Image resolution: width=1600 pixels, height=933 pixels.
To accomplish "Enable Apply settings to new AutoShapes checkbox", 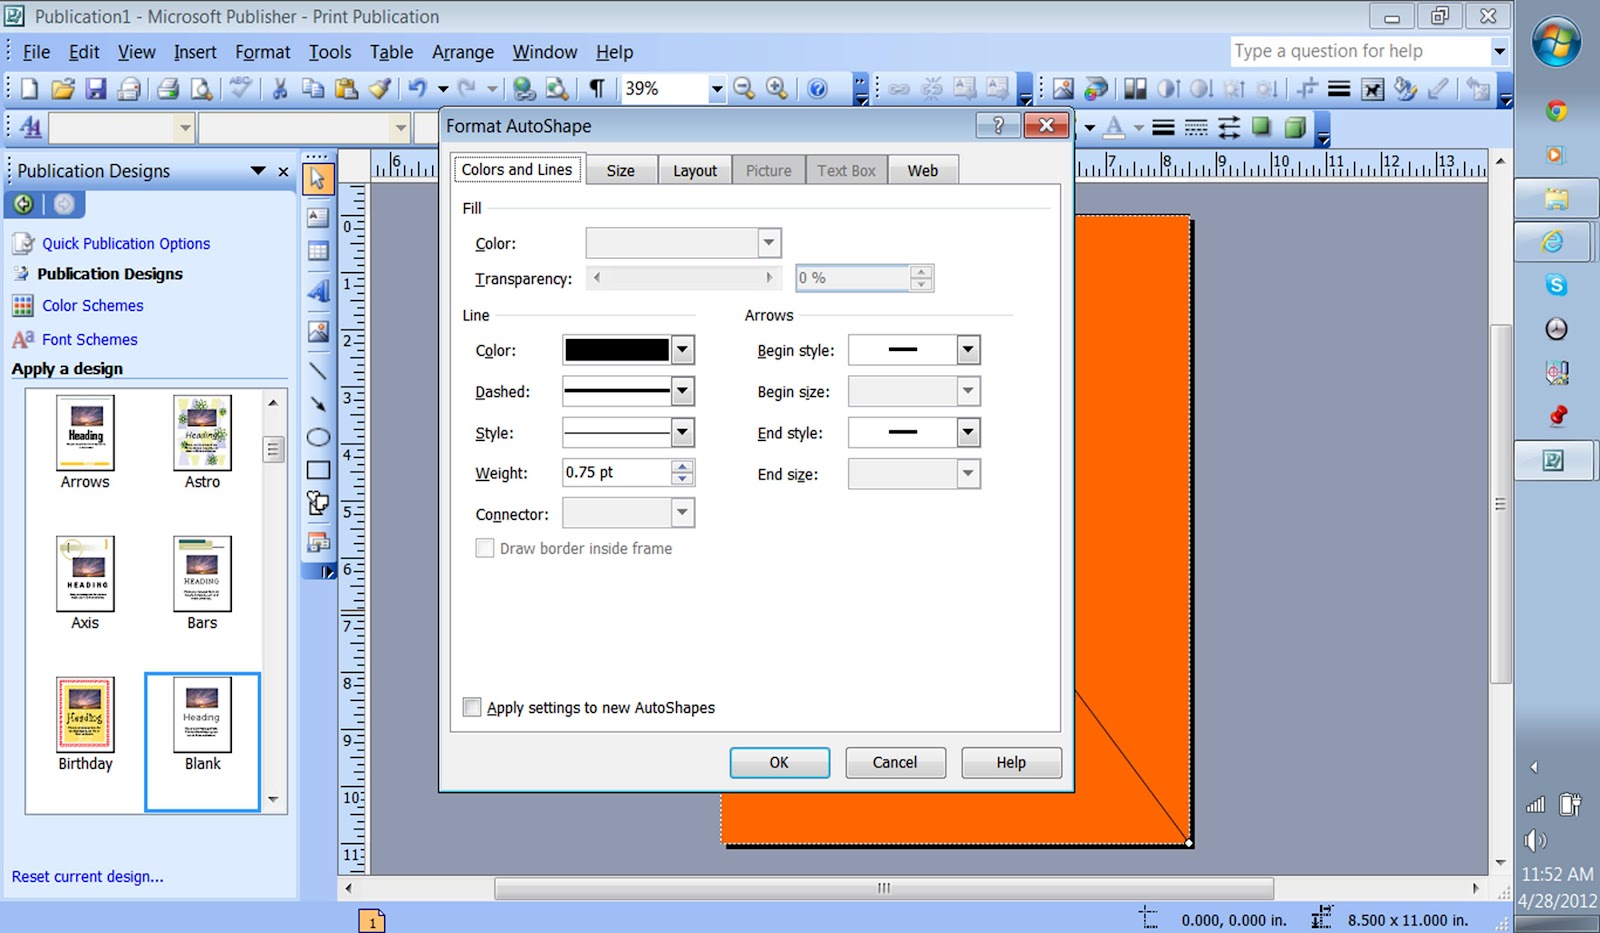I will coord(472,707).
